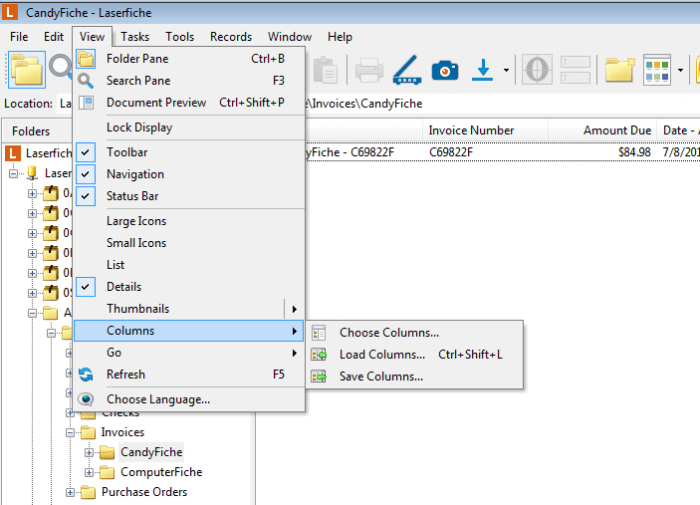Image resolution: width=700 pixels, height=505 pixels.
Task: Click the Folder Pane menu icon
Action: (x=86, y=59)
